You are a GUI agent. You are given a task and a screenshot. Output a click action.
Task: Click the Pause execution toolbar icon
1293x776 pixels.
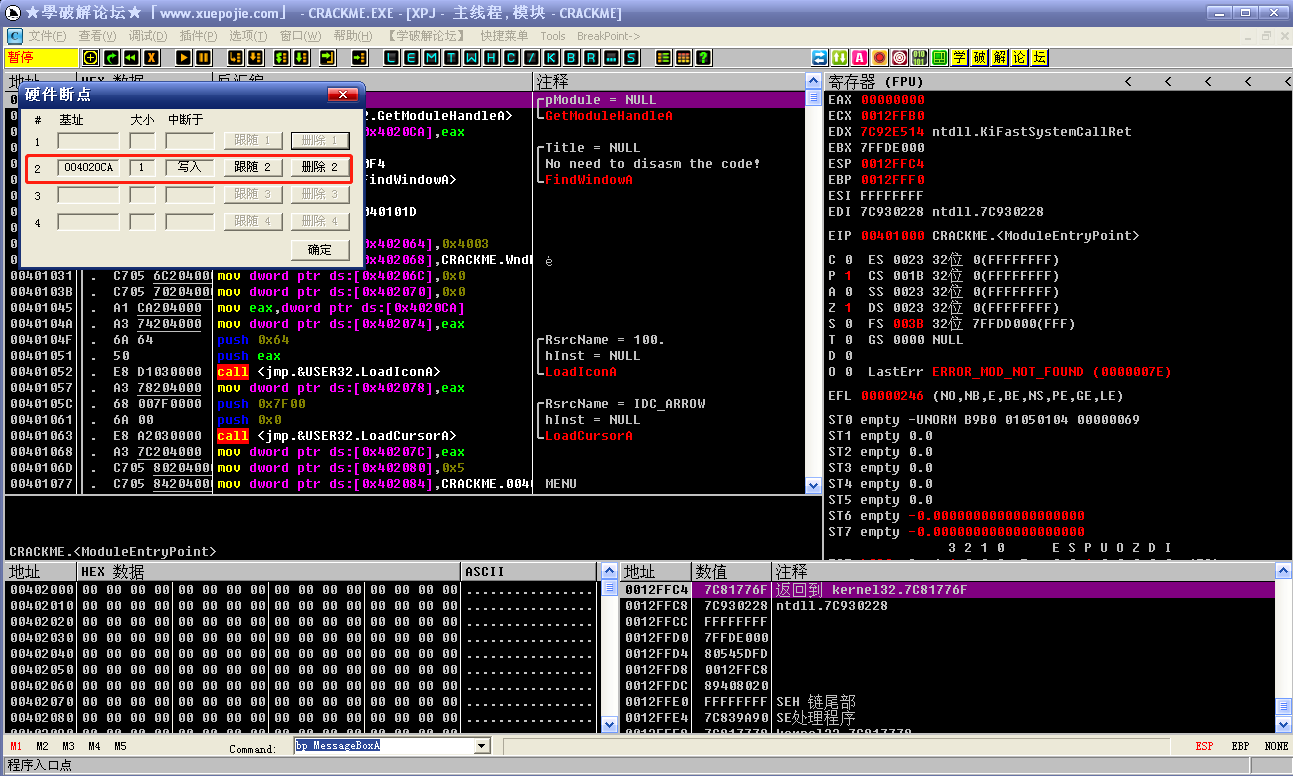tap(203, 58)
